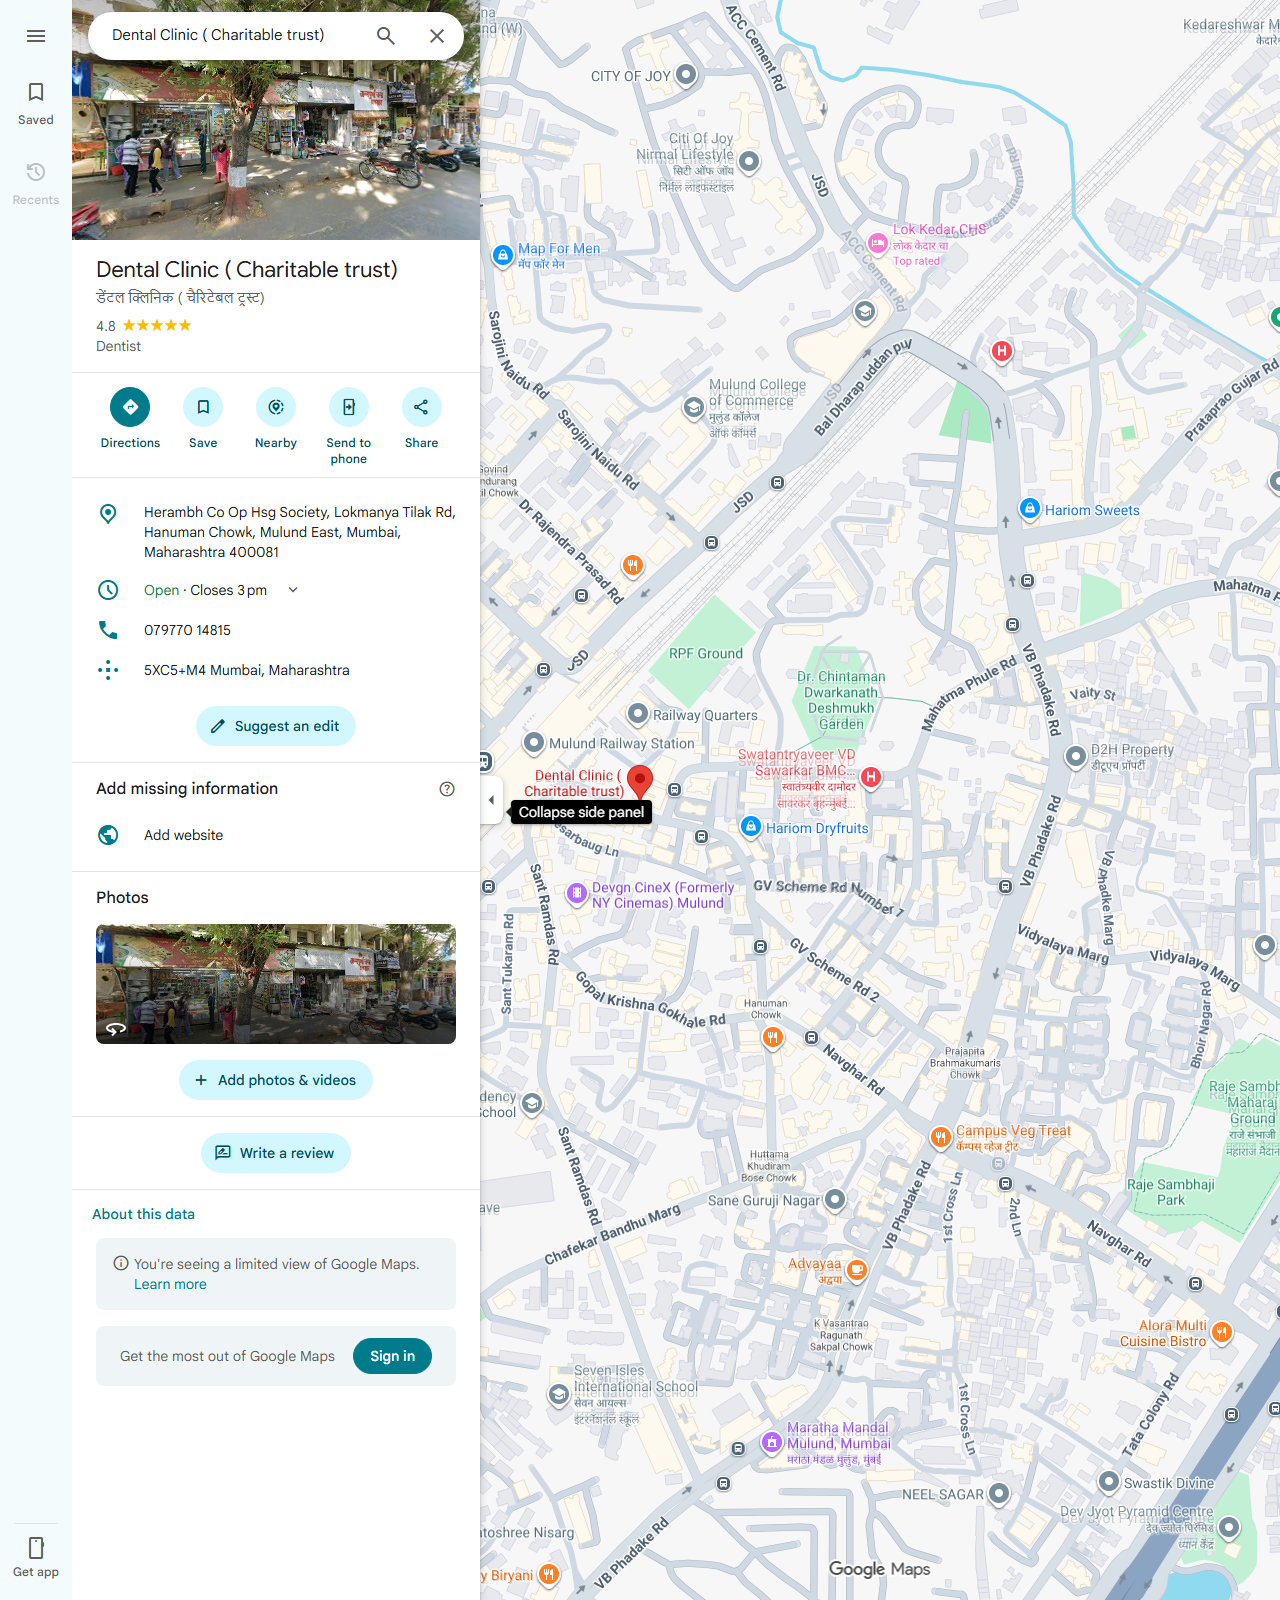1280x1600 pixels.
Task: Collapse the side panel arrow
Action: pyautogui.click(x=491, y=800)
